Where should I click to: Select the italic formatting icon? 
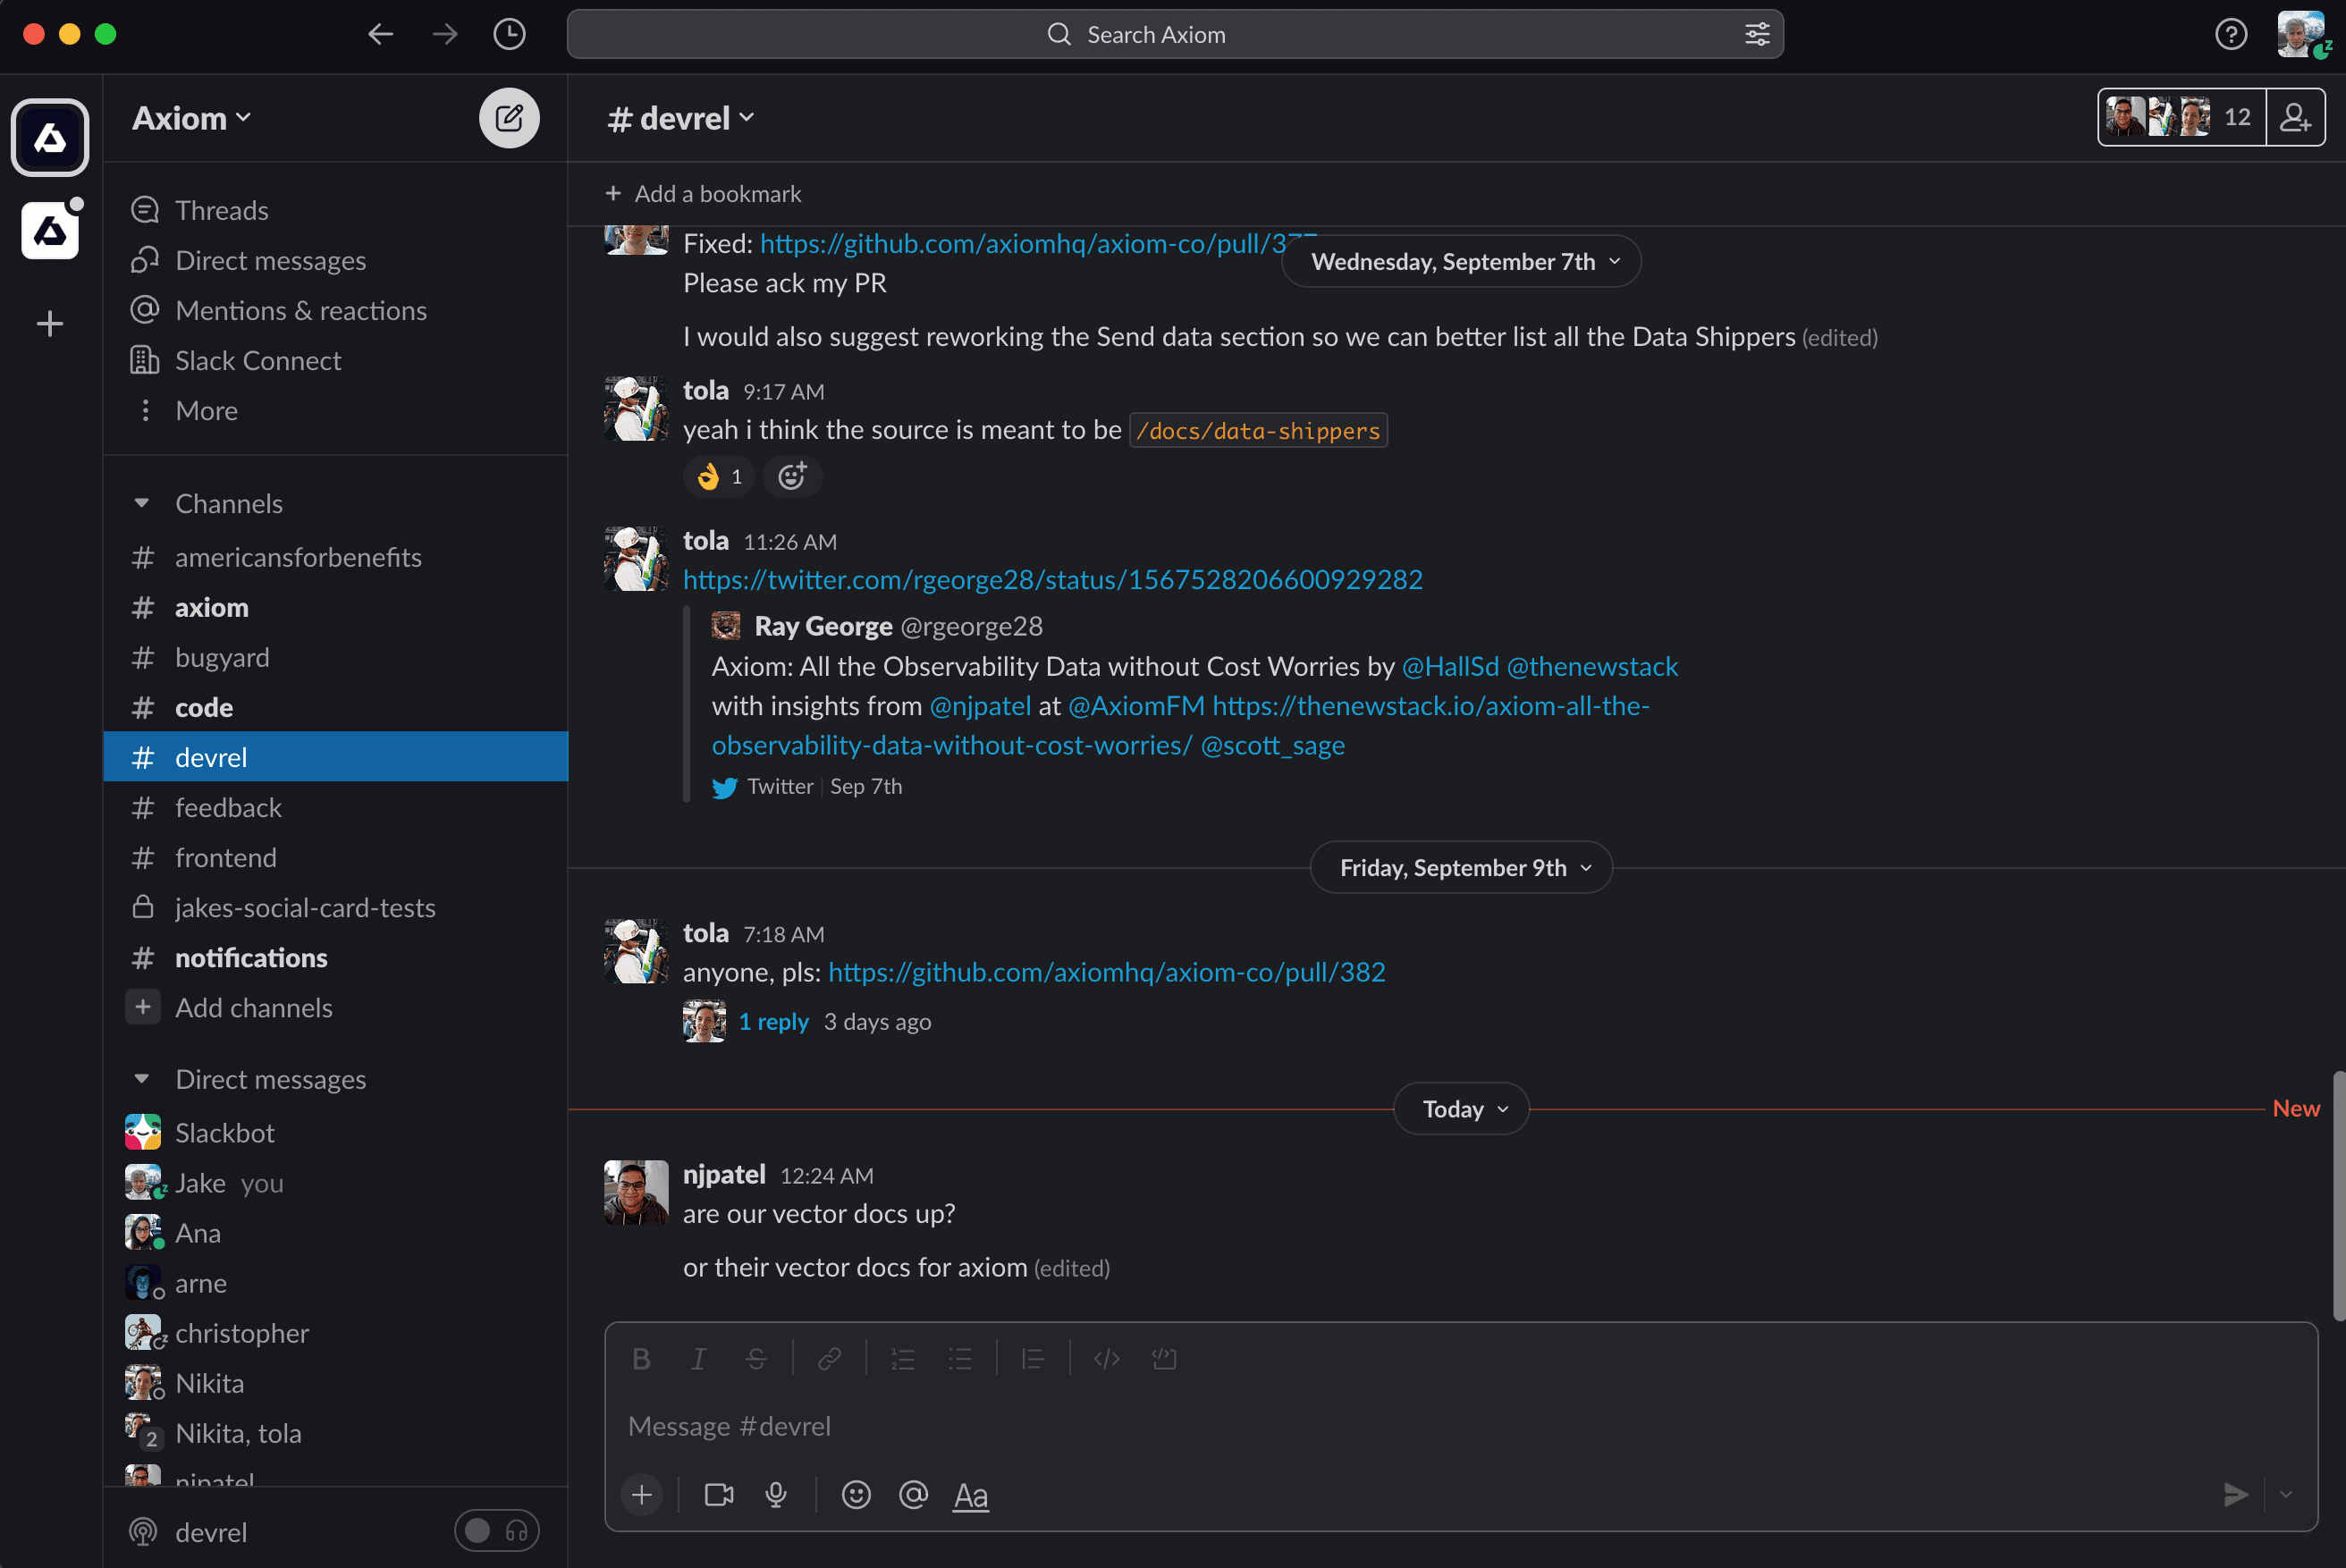point(698,1358)
